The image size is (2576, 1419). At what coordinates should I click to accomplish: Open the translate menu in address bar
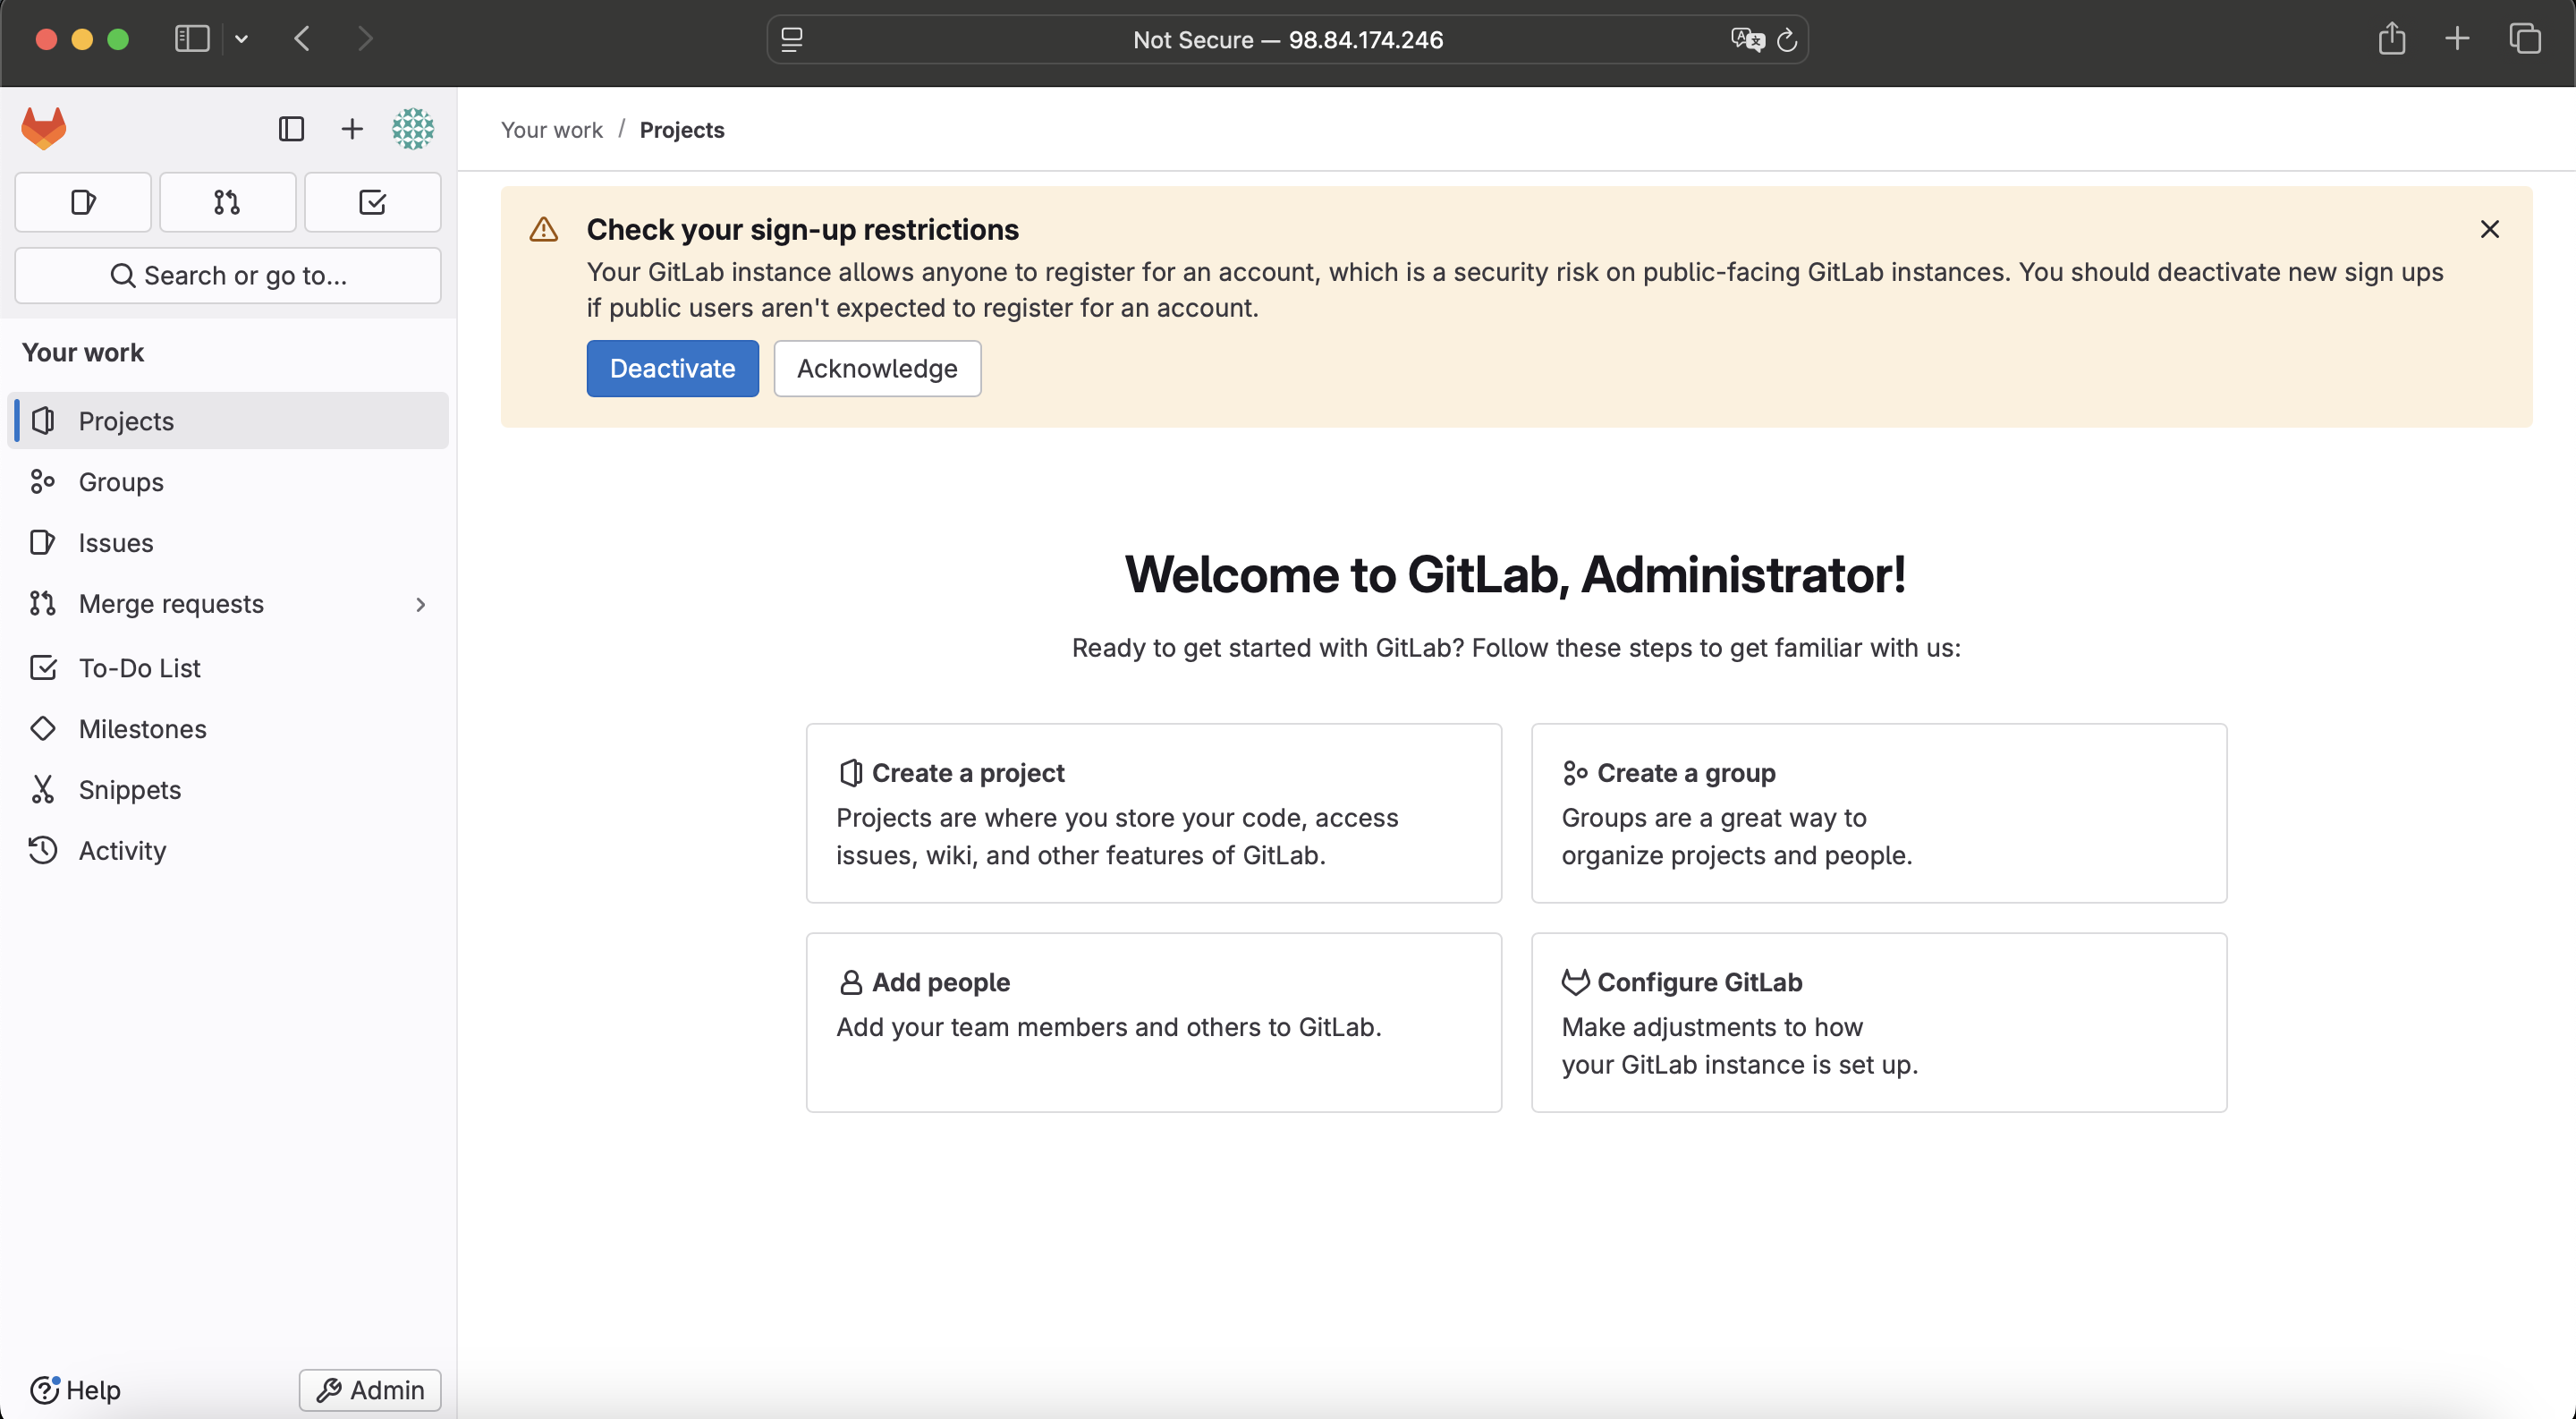1746,39
